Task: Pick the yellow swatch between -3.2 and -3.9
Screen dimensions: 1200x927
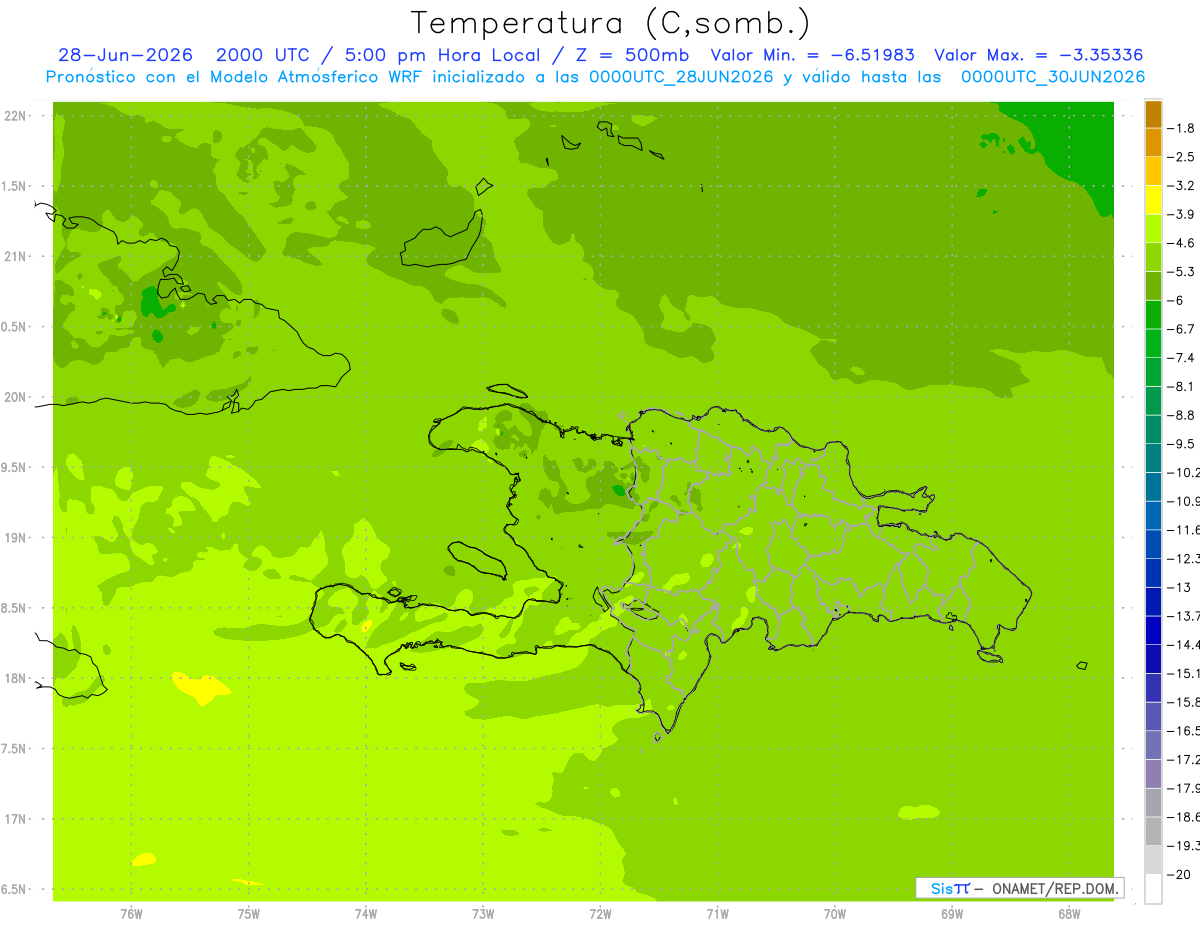Action: point(1153,200)
